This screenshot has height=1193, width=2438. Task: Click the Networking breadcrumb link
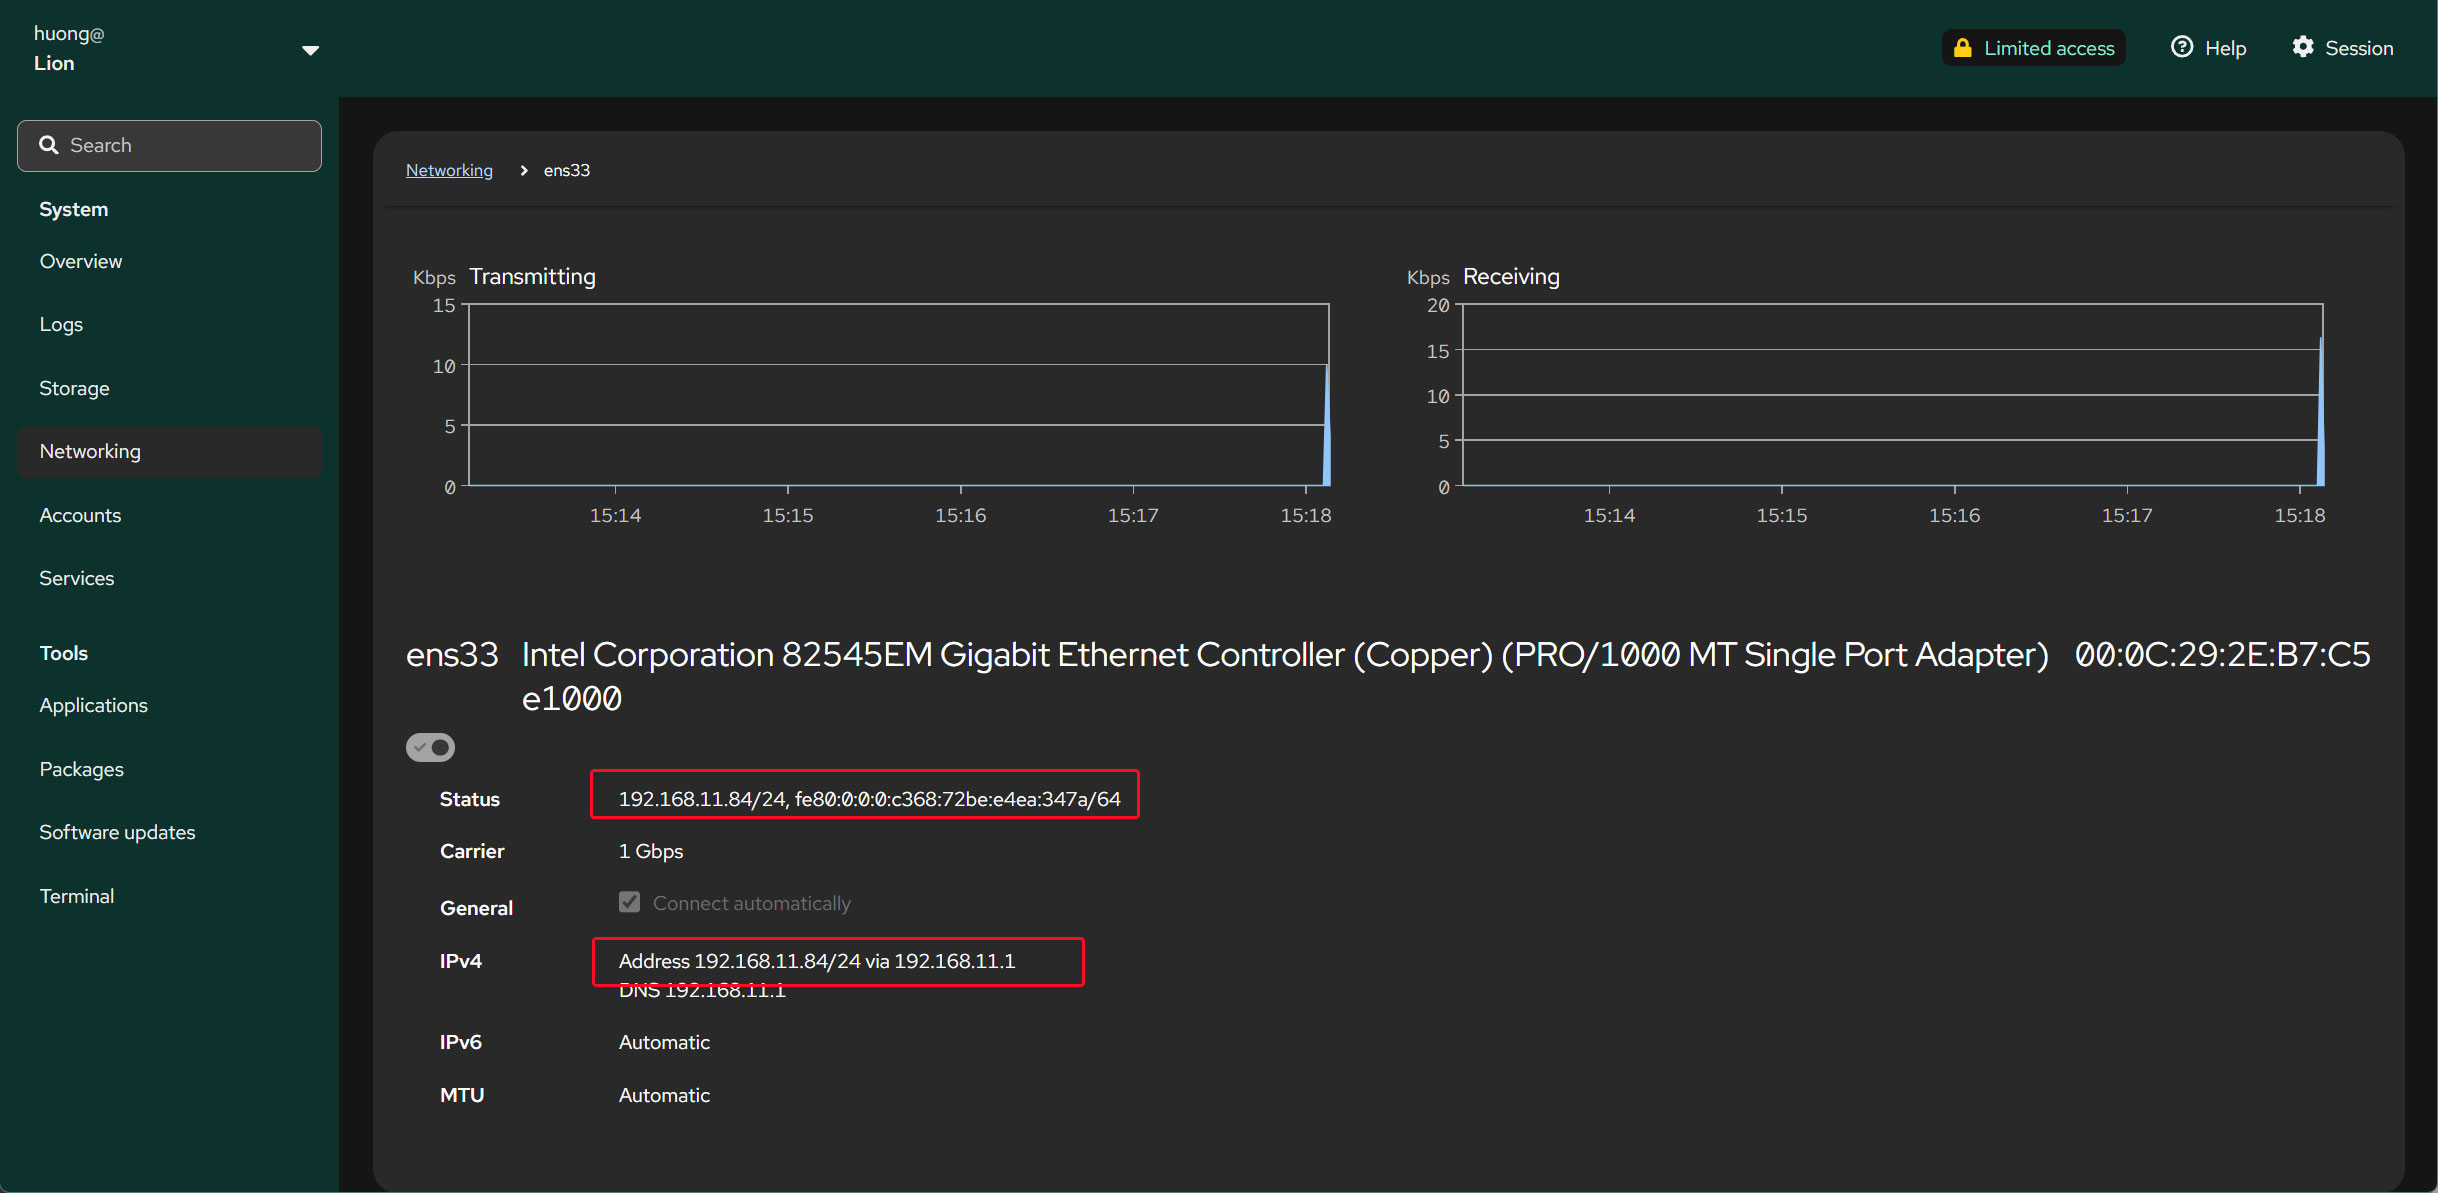449,170
